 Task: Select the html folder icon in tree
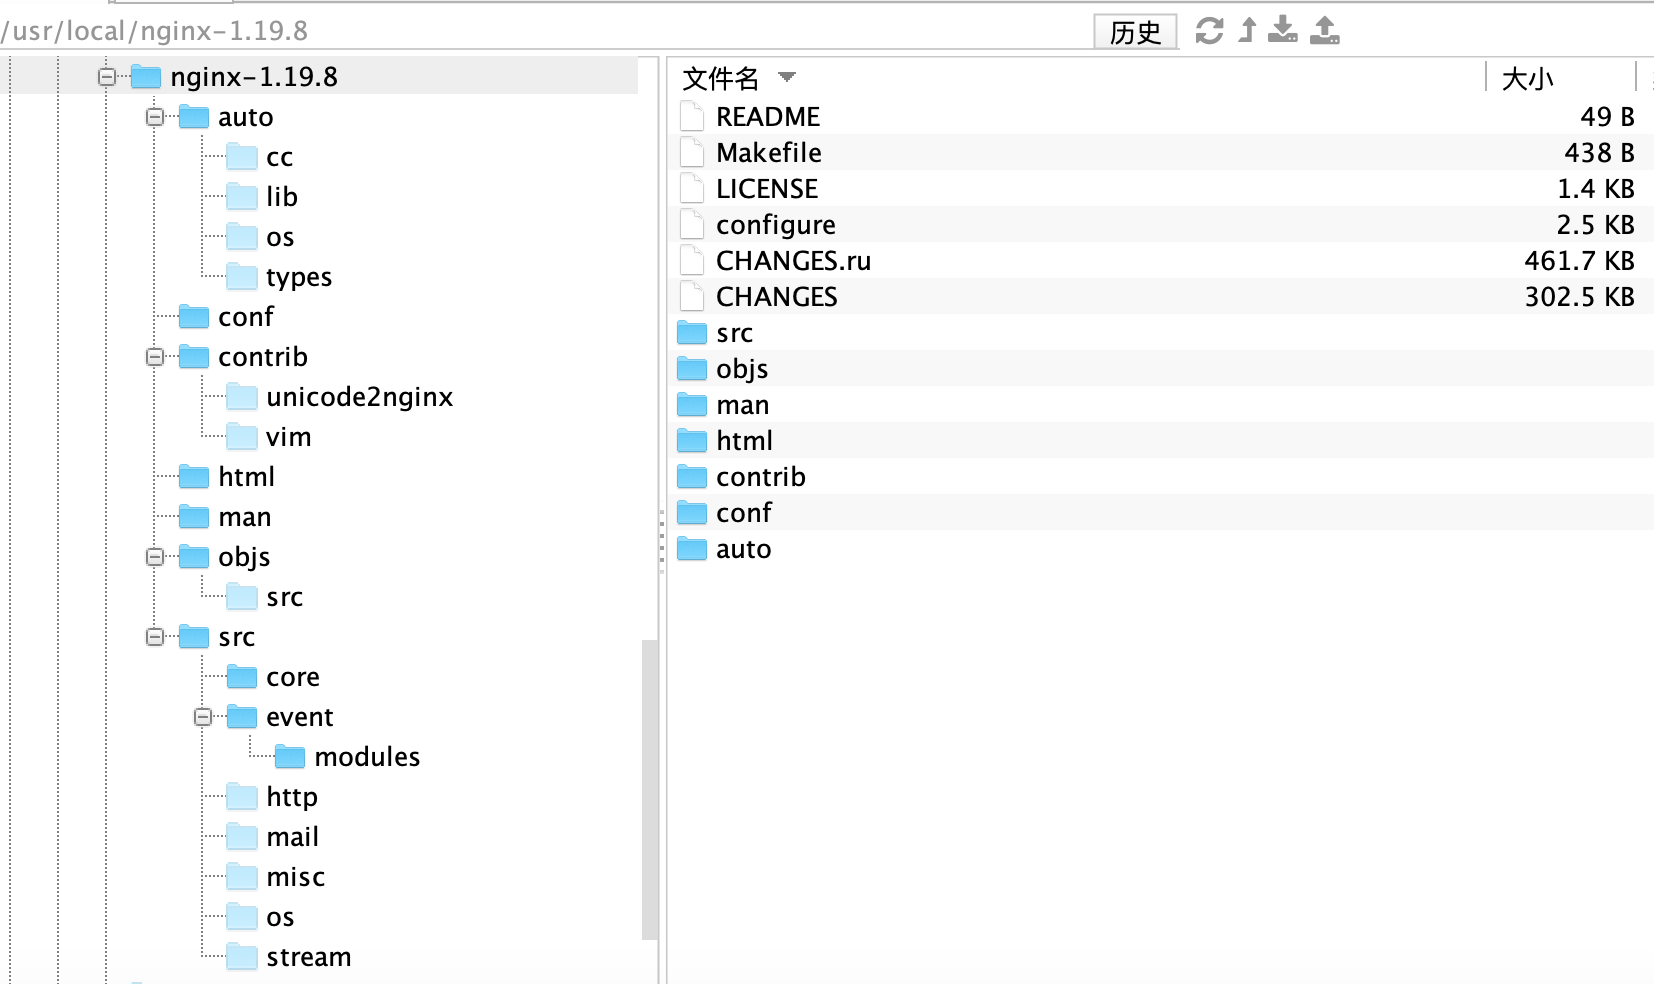pyautogui.click(x=194, y=477)
